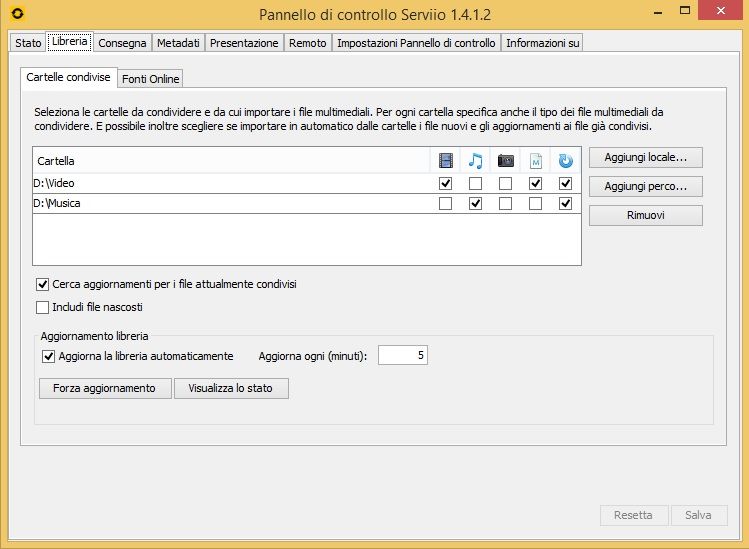Uncheck metadata option for D:\Video

[x=535, y=183]
